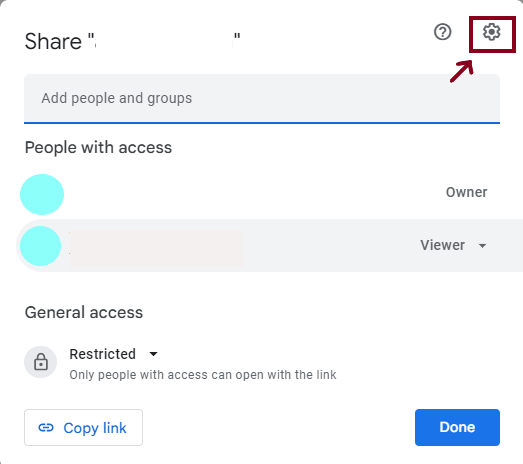Click the chain link icon in Copy link
The height and width of the screenshot is (464, 523).
click(46, 428)
